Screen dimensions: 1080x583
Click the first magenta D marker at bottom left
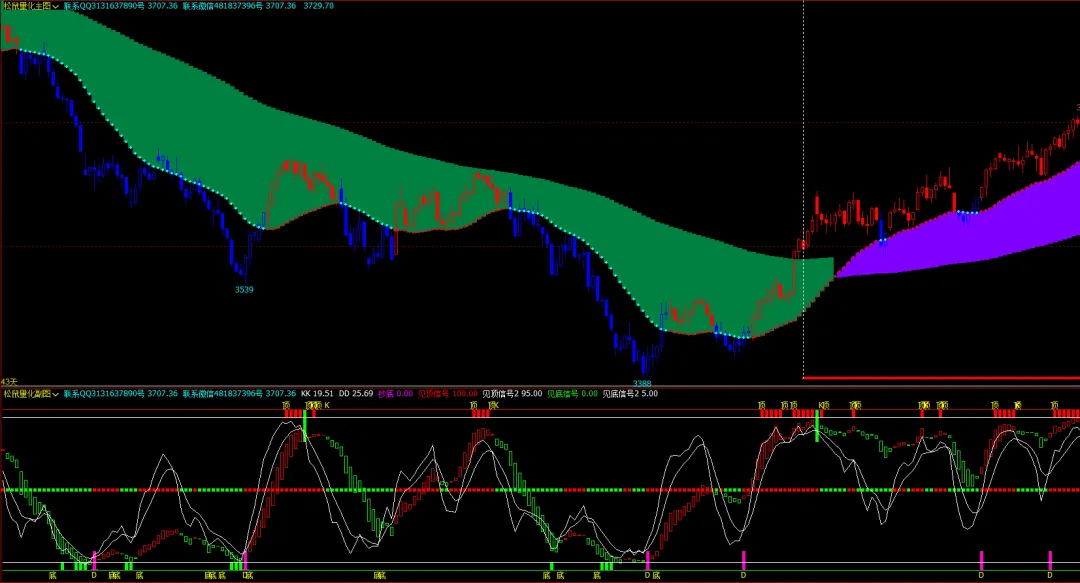pos(94,560)
